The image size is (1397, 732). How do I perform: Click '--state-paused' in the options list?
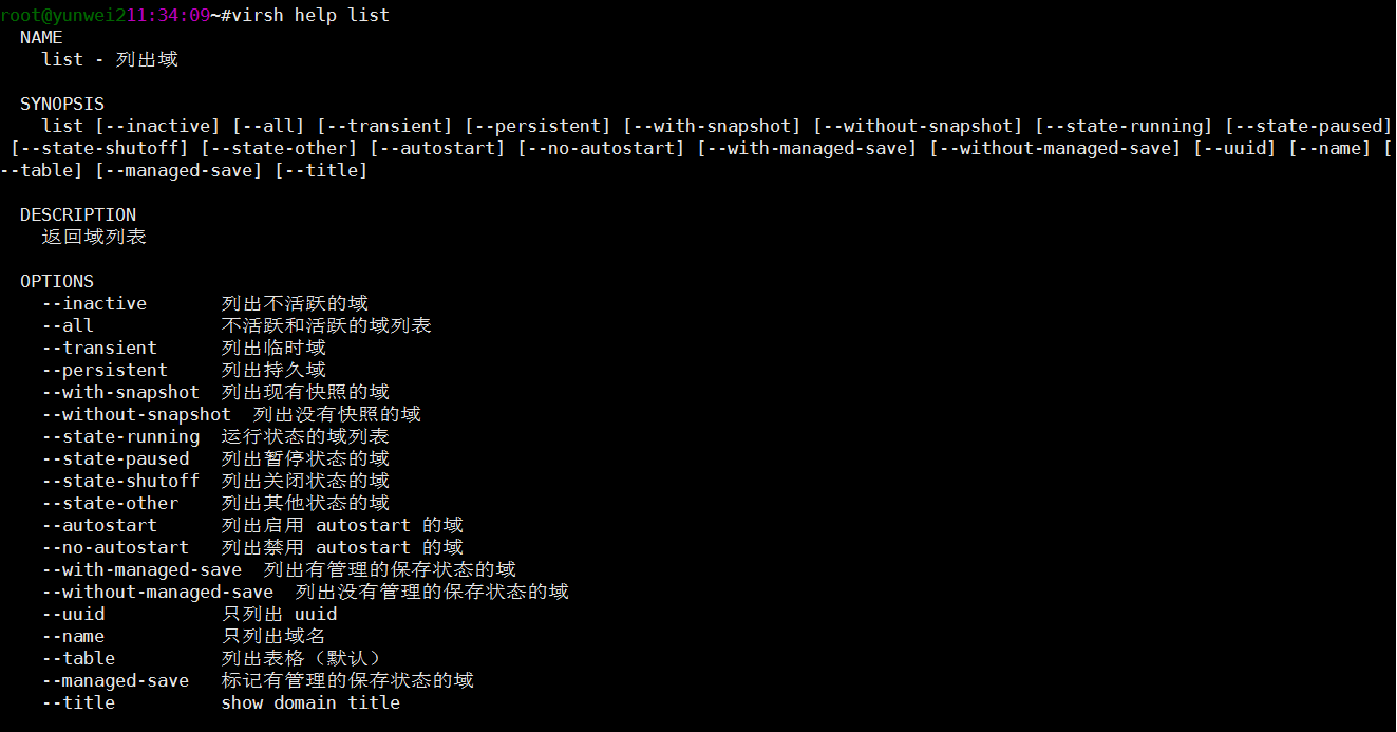click(x=115, y=459)
